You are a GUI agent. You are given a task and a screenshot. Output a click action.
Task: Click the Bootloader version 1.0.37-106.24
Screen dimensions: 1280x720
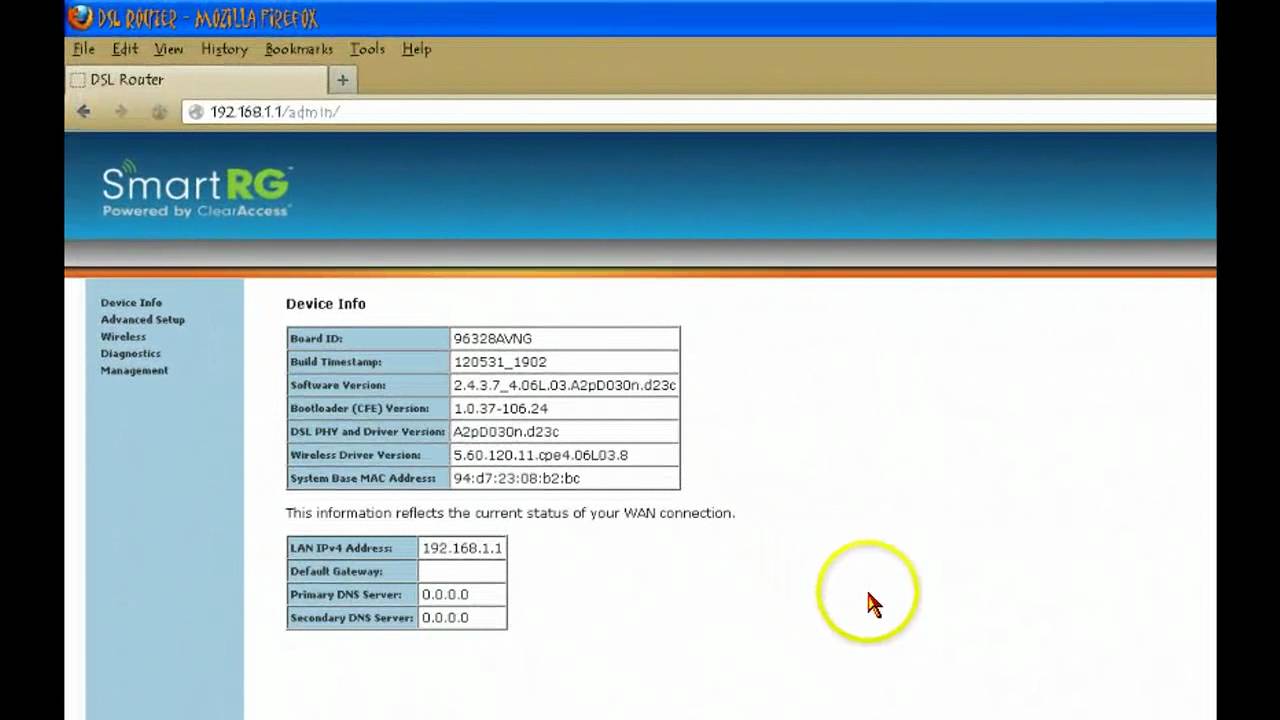click(501, 409)
